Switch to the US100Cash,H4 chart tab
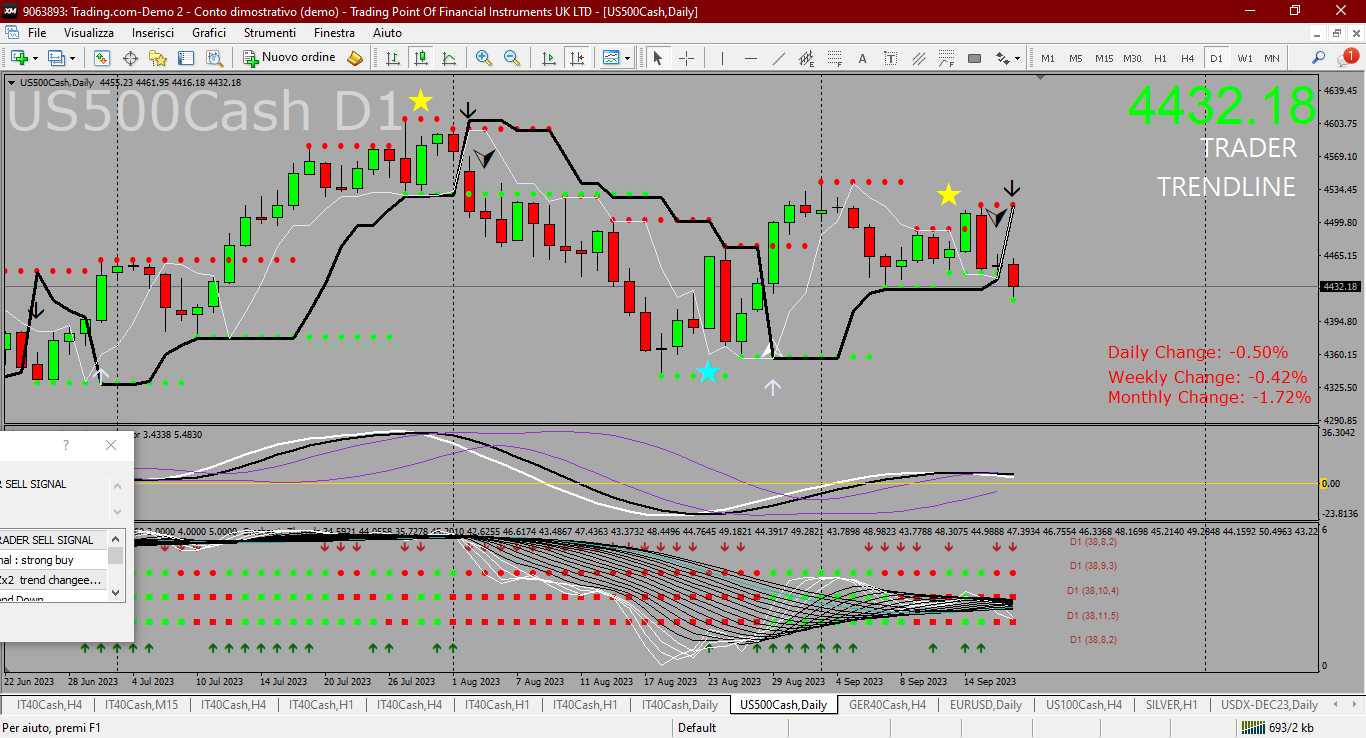Screen dimensions: 1366x738 point(1084,705)
